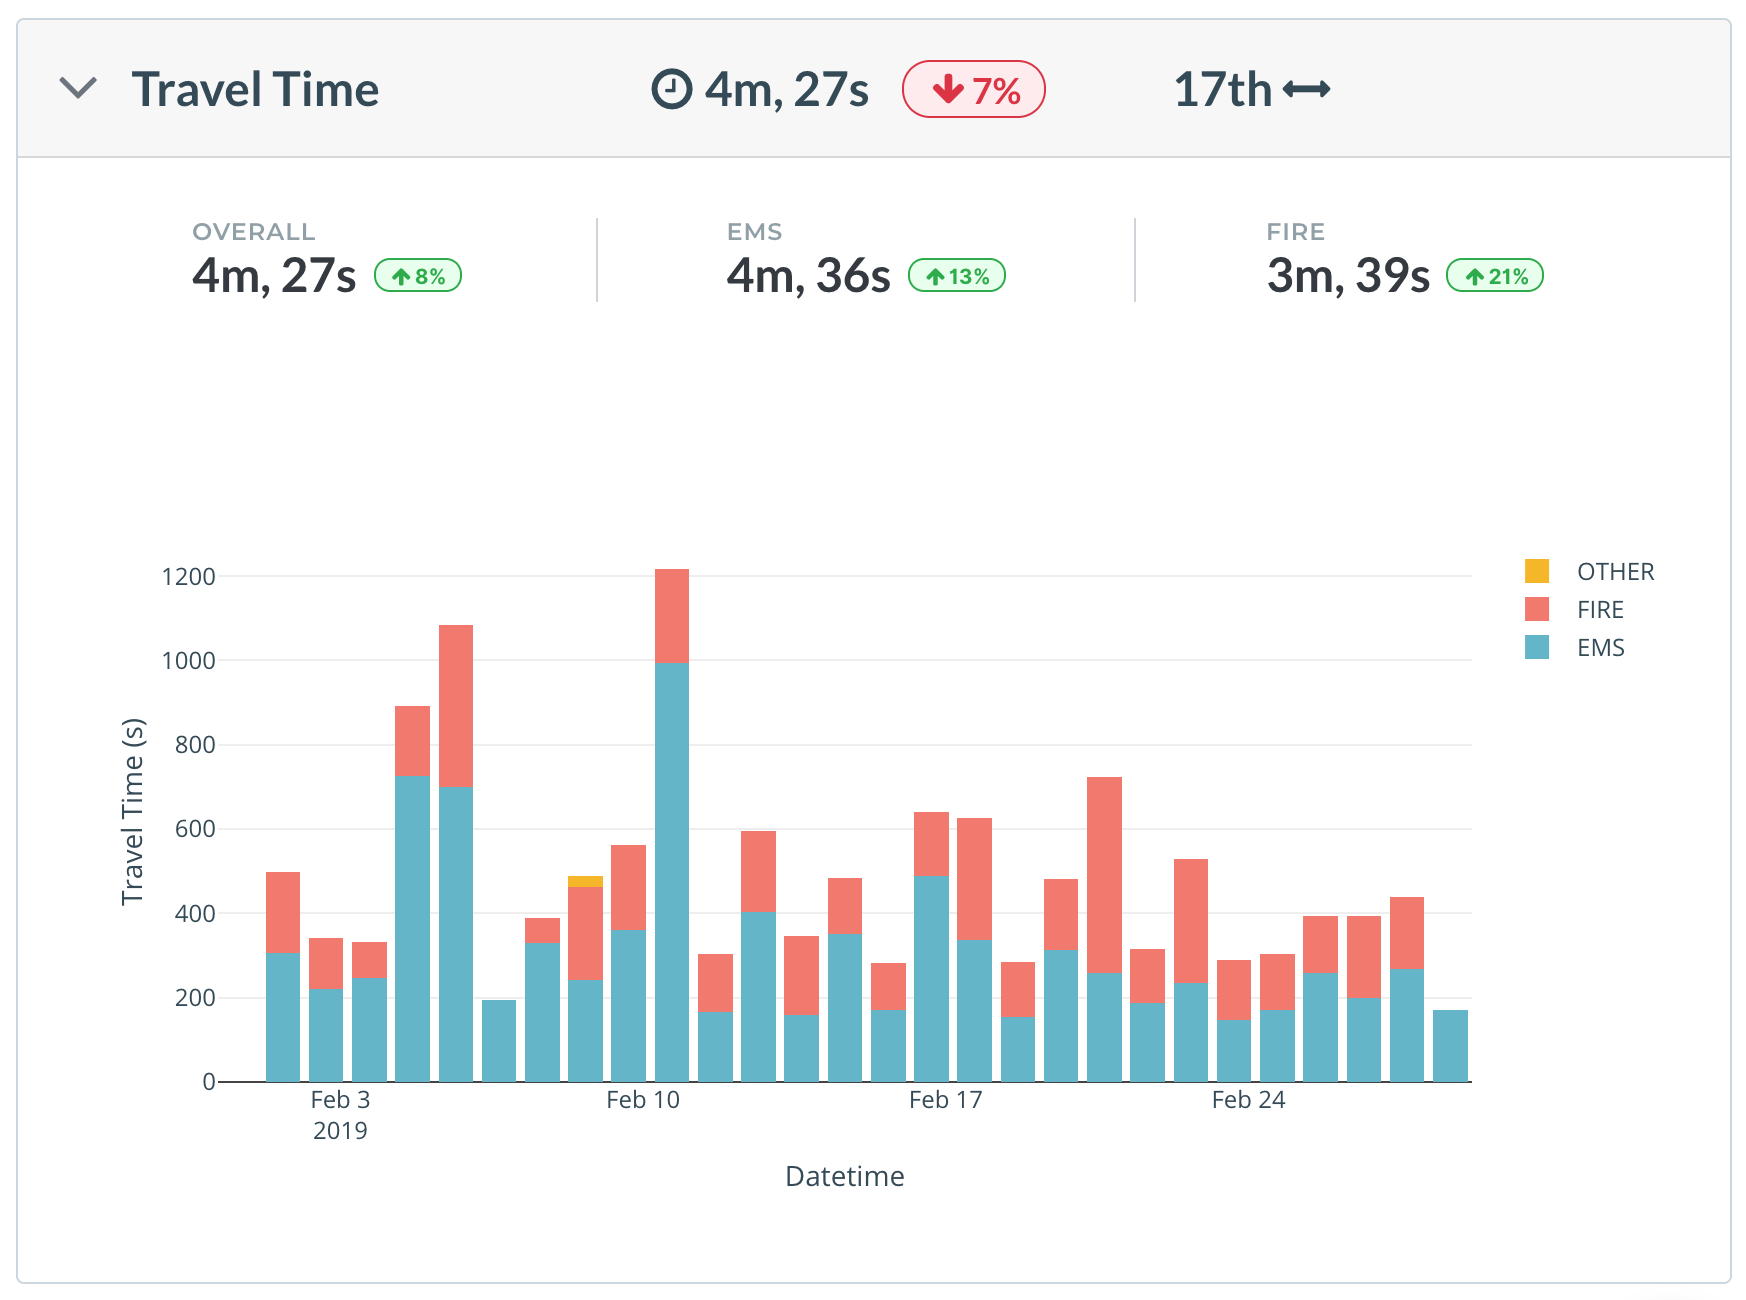This screenshot has height=1300, width=1746.
Task: Click the small yellow OTHER bar segment
Action: point(585,881)
